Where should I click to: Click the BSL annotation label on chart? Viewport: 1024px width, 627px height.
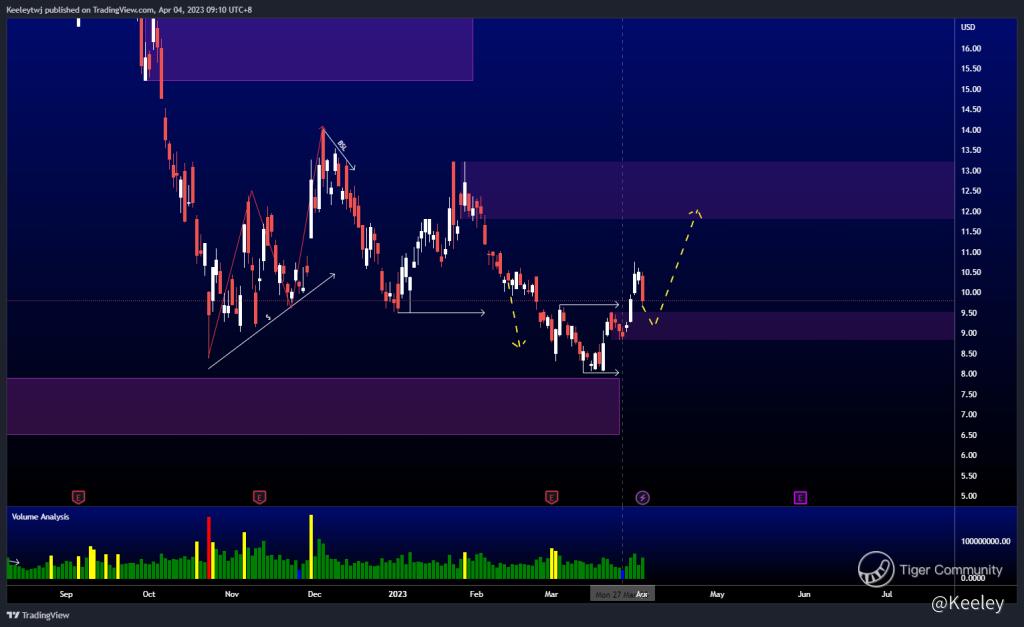(342, 146)
